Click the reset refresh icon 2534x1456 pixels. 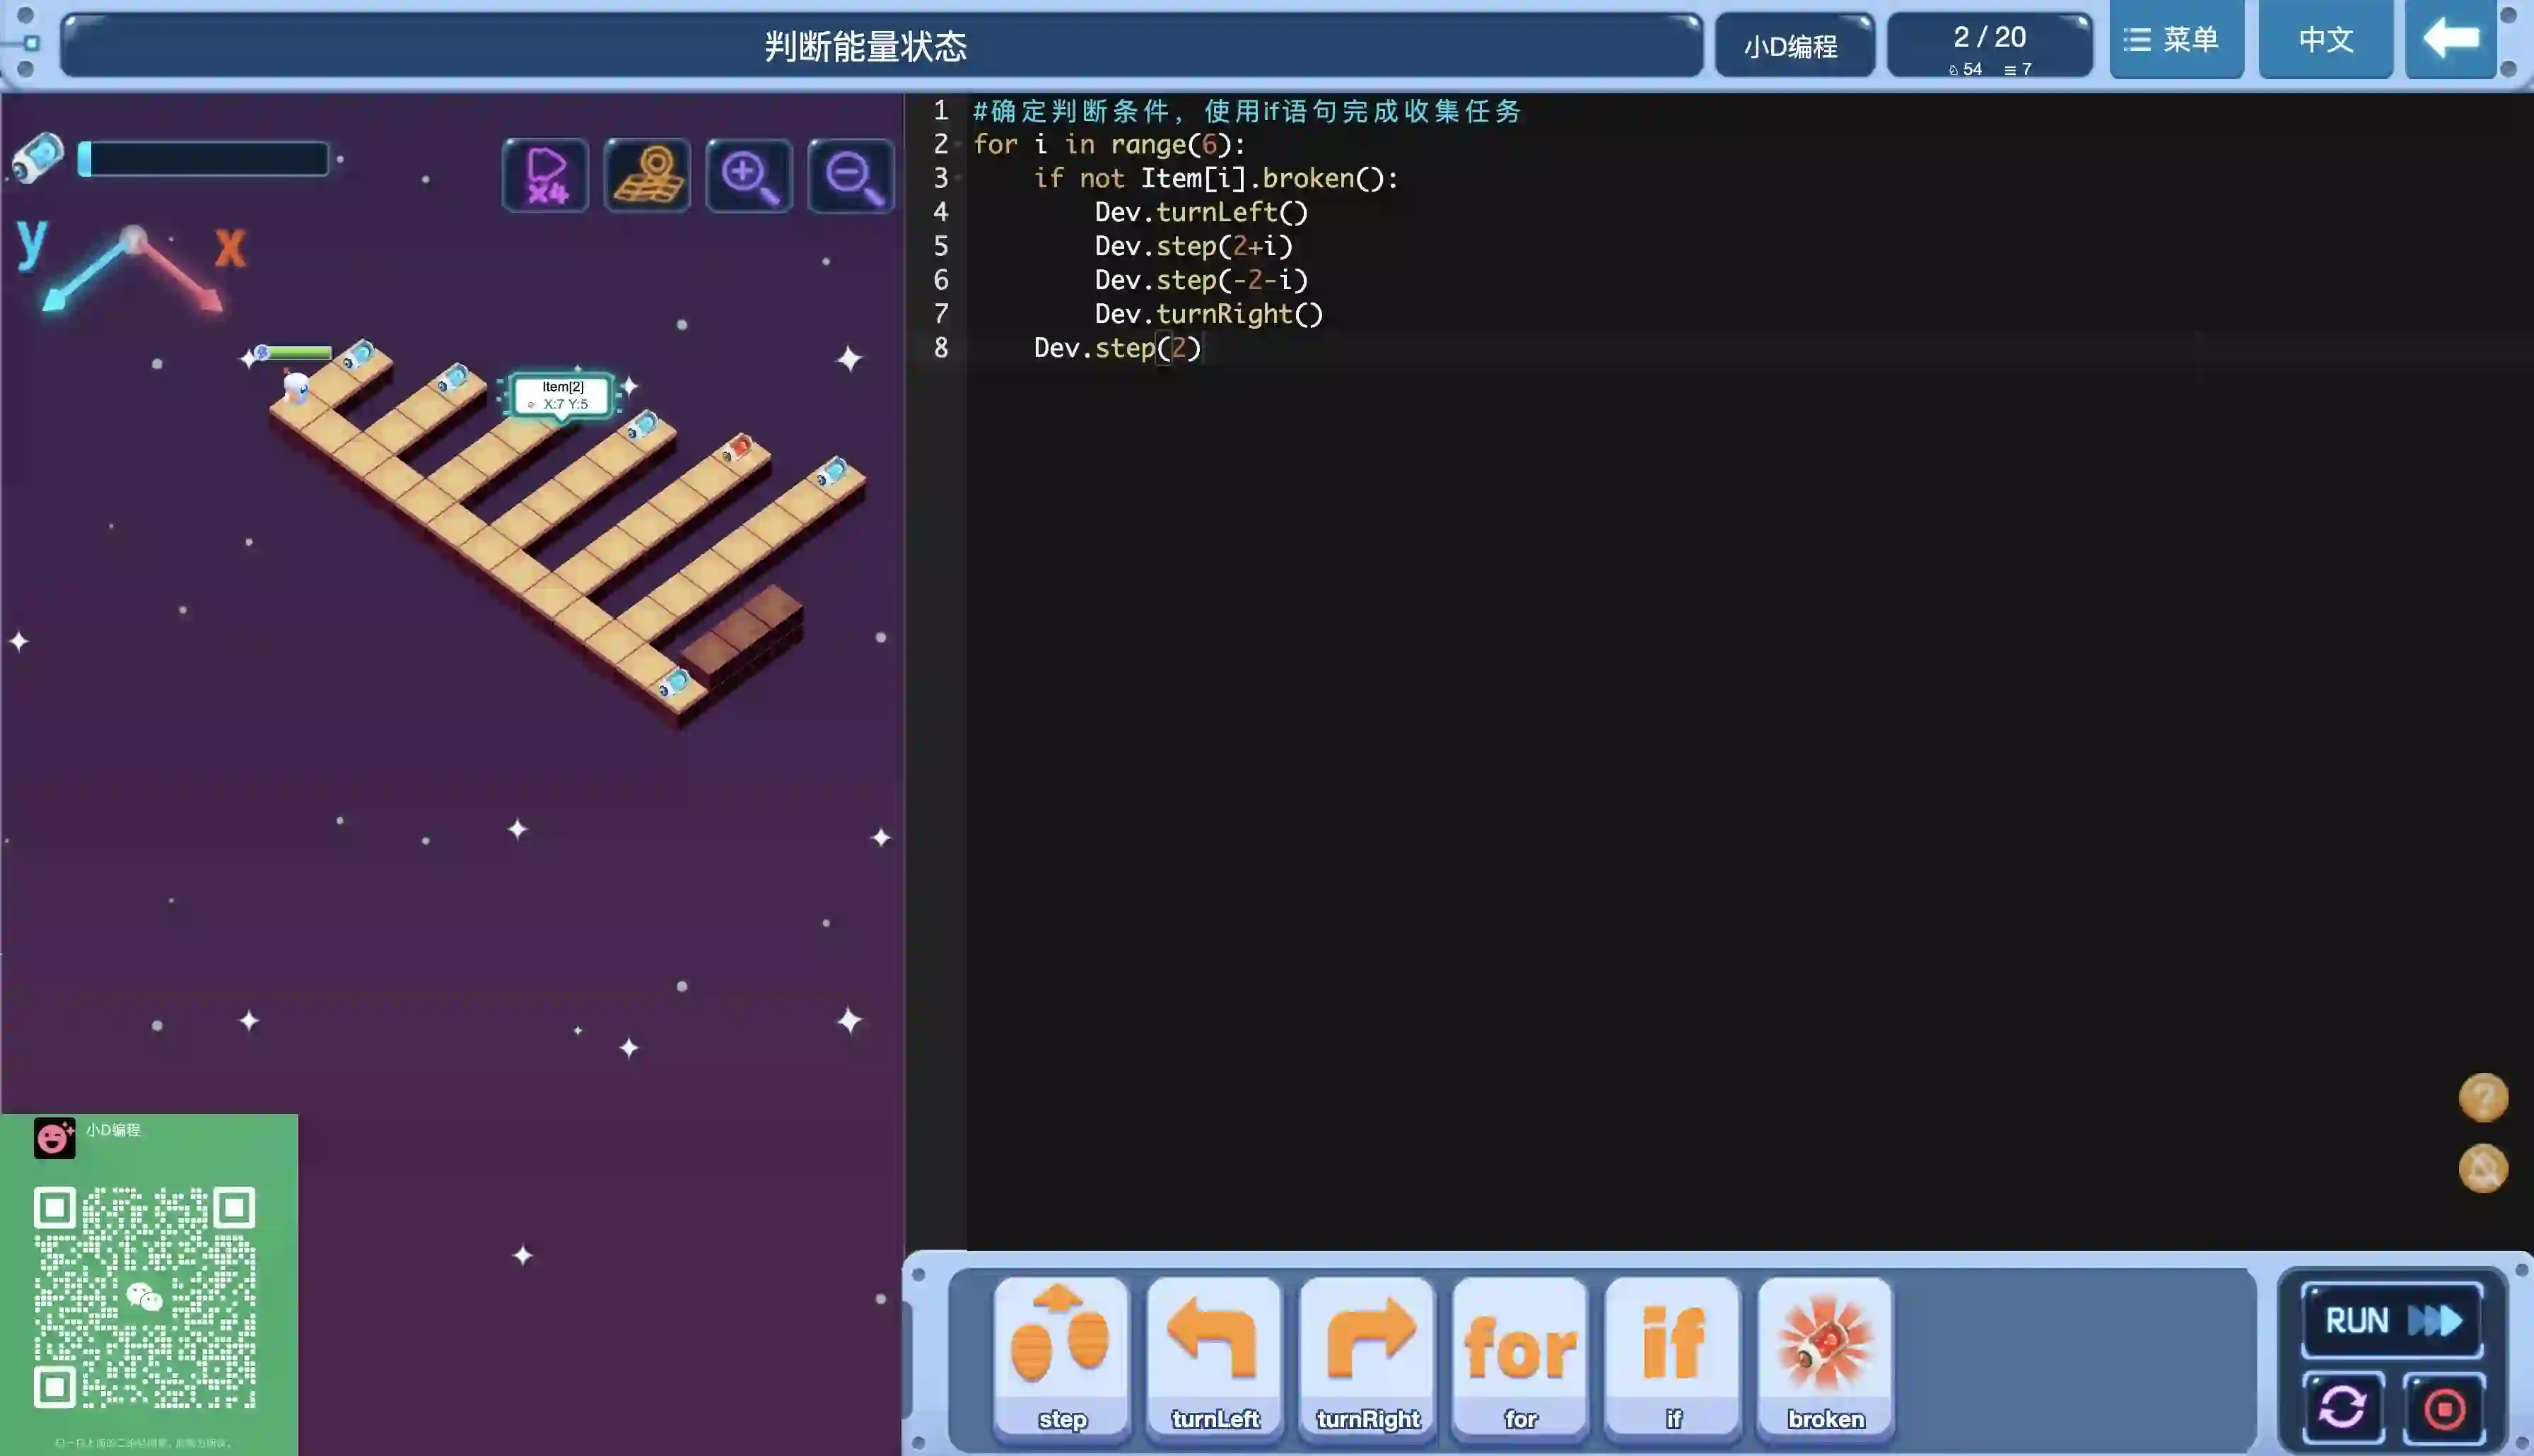(2343, 1408)
